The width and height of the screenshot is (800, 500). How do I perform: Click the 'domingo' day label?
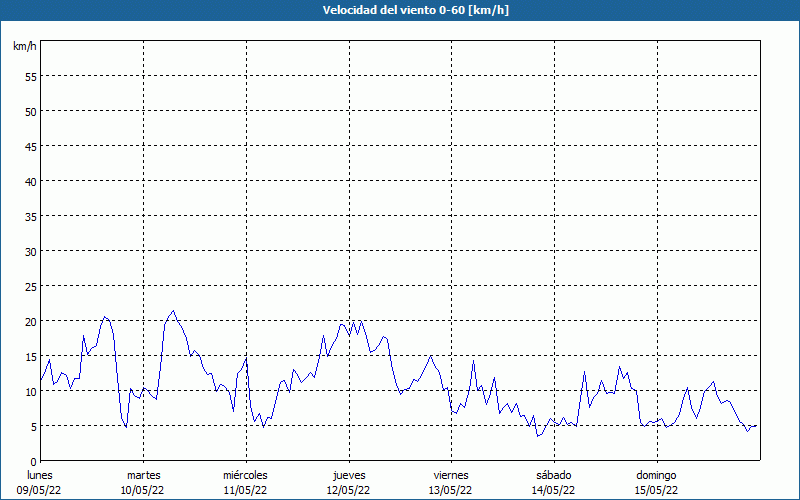656,475
